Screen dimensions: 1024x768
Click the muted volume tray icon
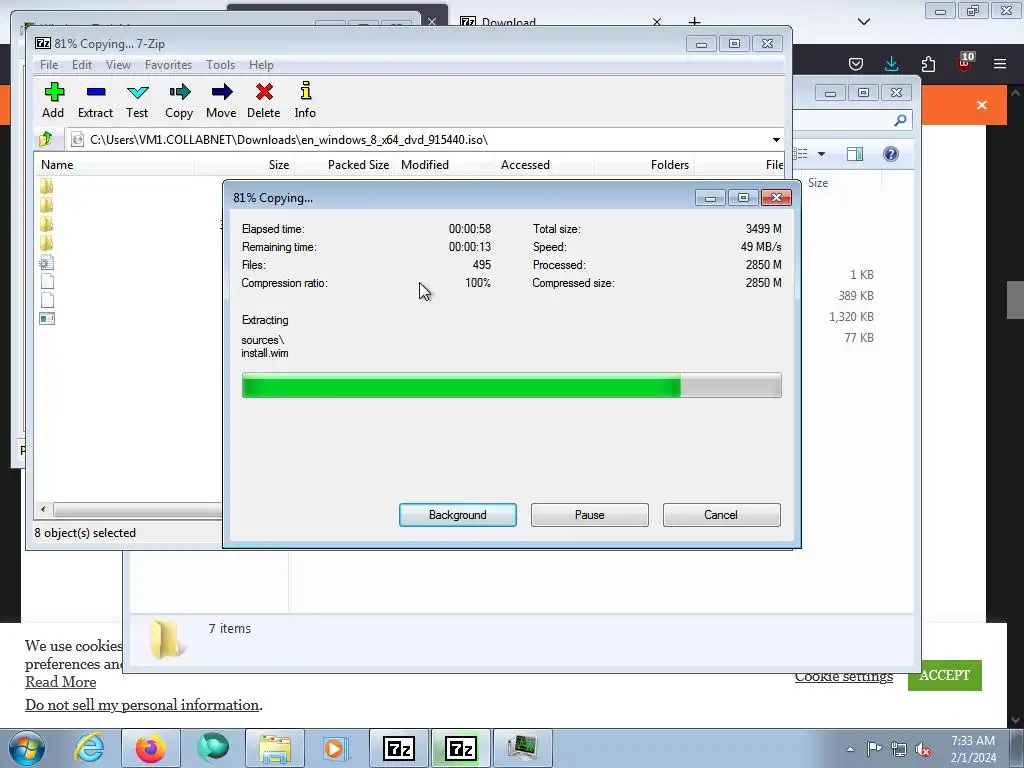pyautogui.click(x=923, y=749)
